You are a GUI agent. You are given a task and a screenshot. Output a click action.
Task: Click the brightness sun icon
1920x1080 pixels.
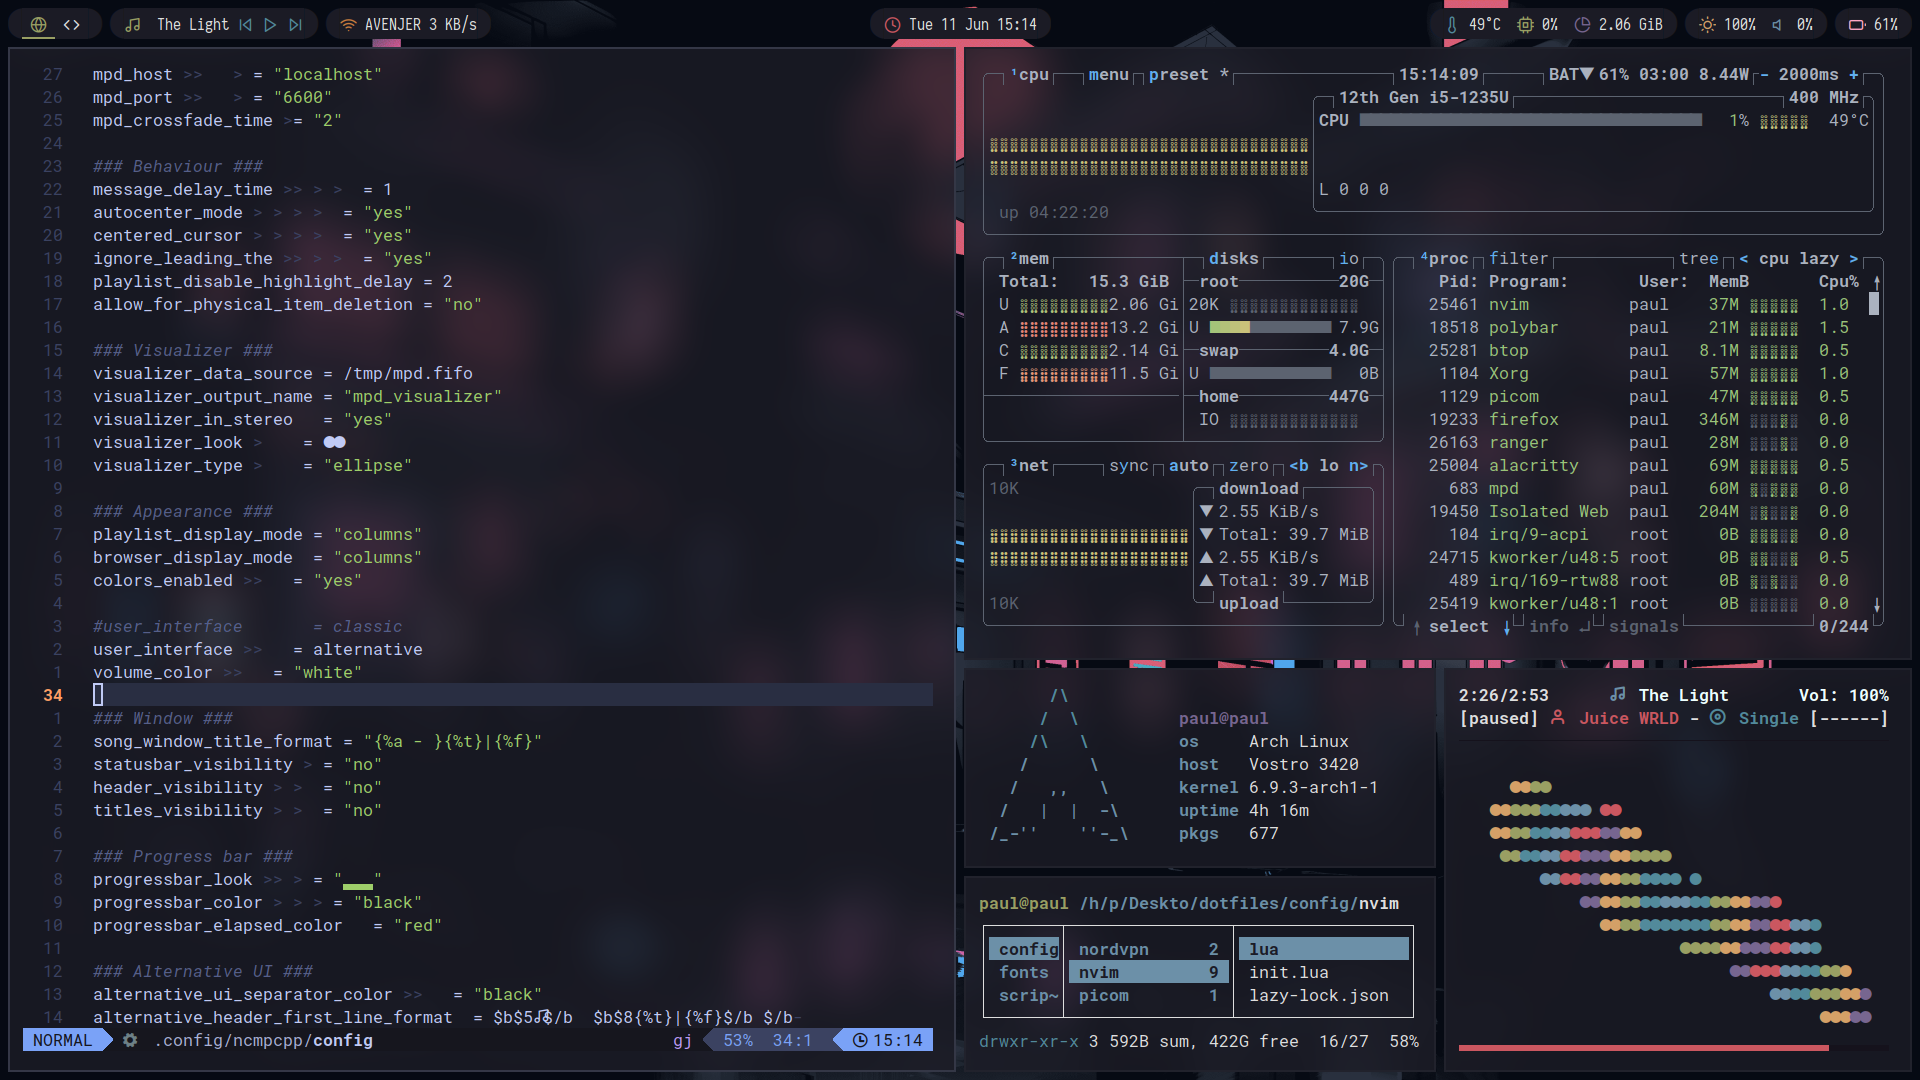[x=1707, y=24]
